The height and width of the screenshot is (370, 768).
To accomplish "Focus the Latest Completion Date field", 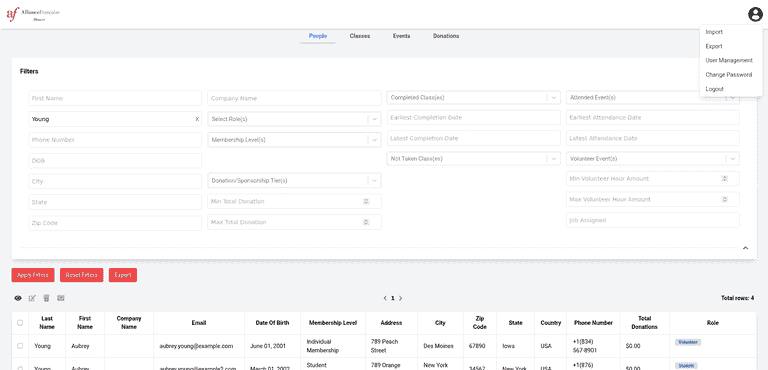I will [474, 138].
